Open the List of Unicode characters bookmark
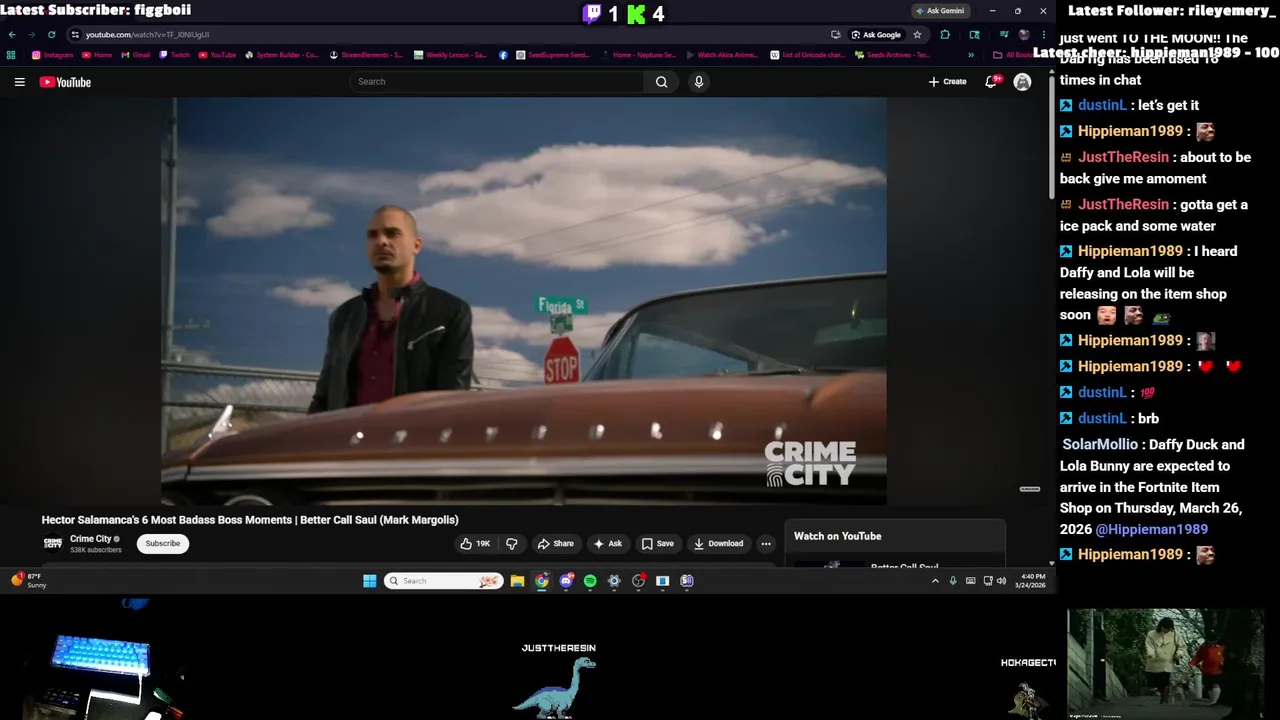 coord(808,55)
